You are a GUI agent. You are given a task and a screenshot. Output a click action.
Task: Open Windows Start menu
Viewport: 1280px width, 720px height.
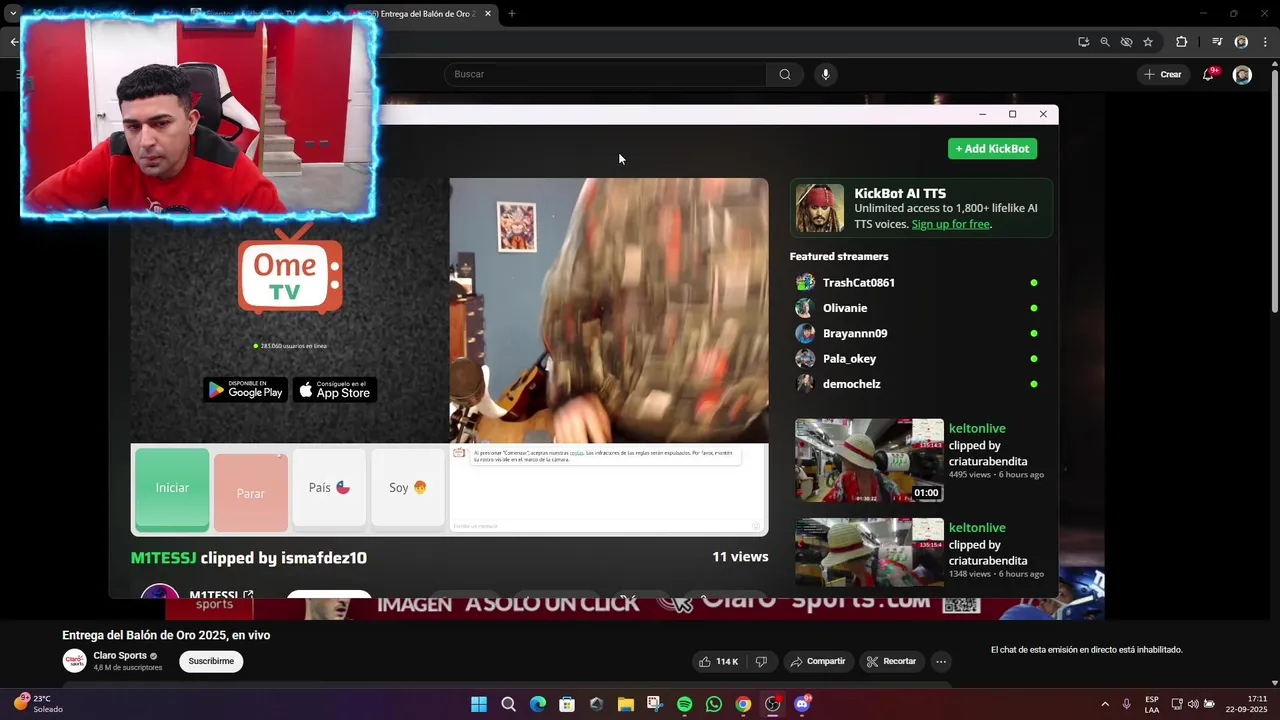point(479,704)
